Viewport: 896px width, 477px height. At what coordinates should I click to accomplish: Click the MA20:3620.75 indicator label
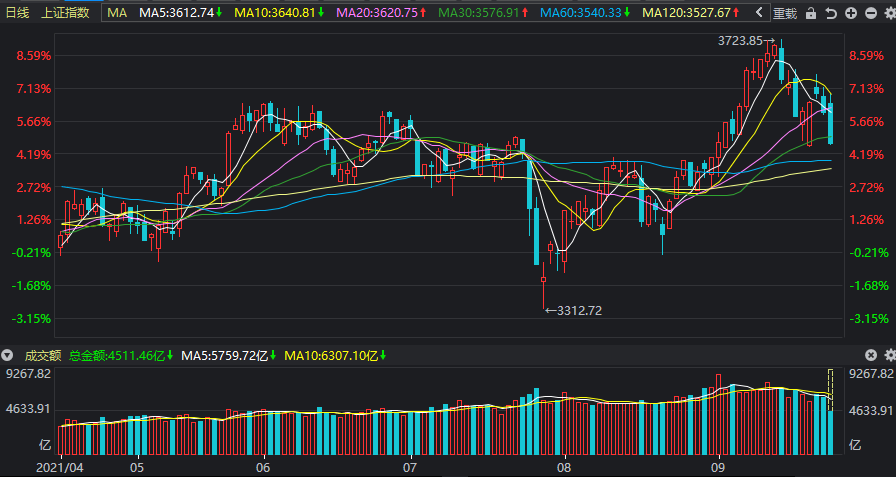382,13
